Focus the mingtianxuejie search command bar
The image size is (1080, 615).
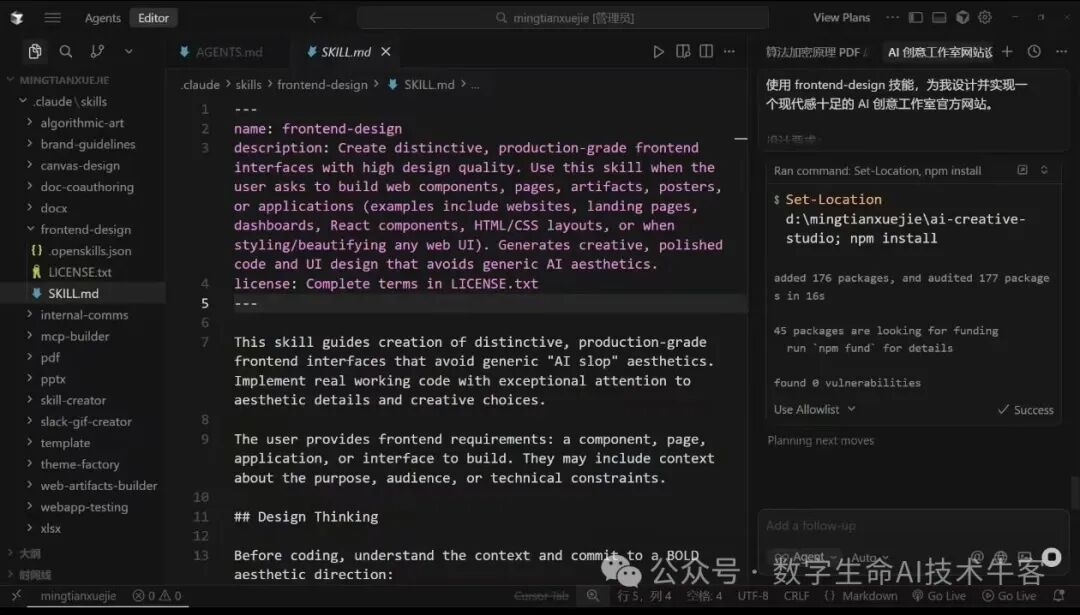tap(563, 18)
